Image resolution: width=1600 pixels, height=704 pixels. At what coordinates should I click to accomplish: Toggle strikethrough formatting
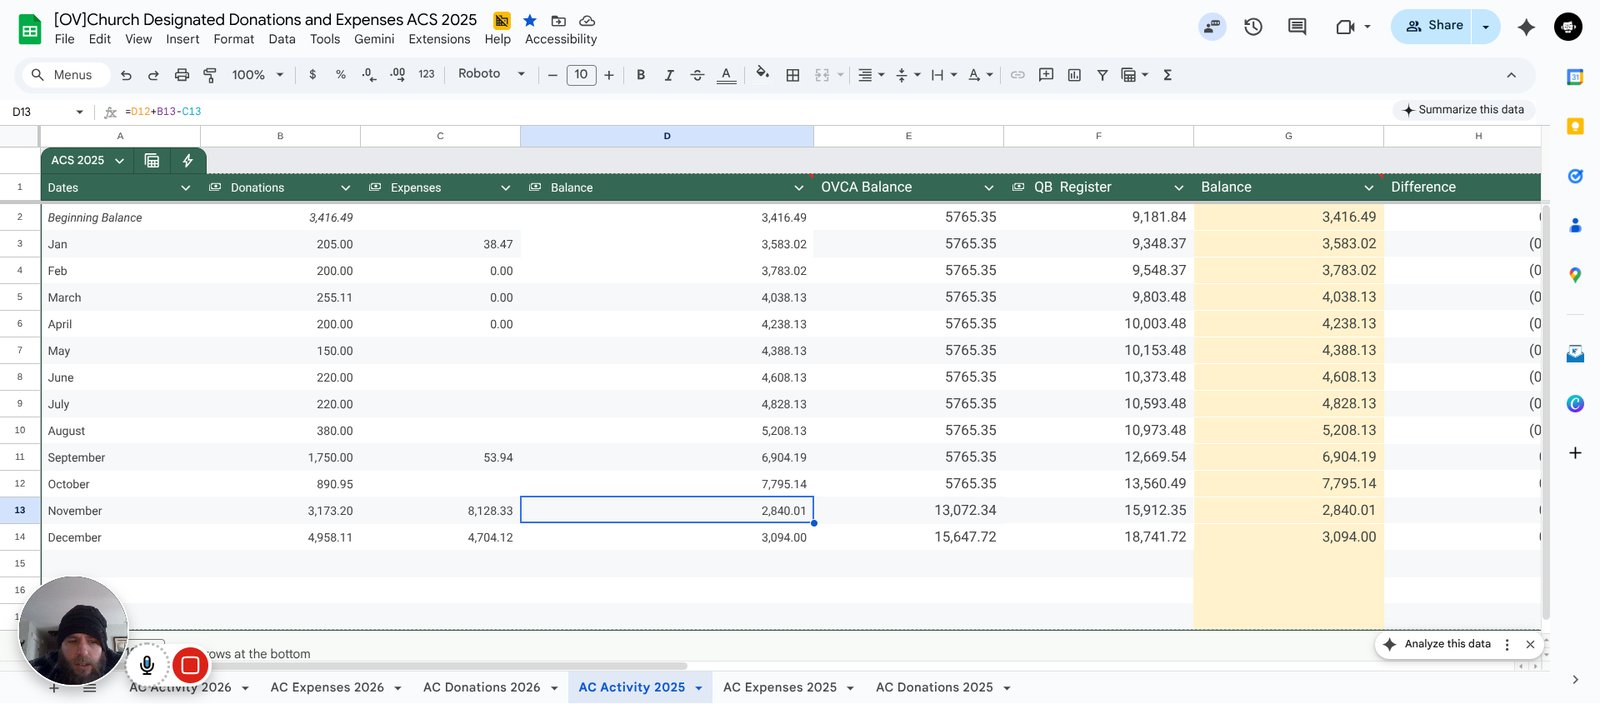pyautogui.click(x=697, y=75)
